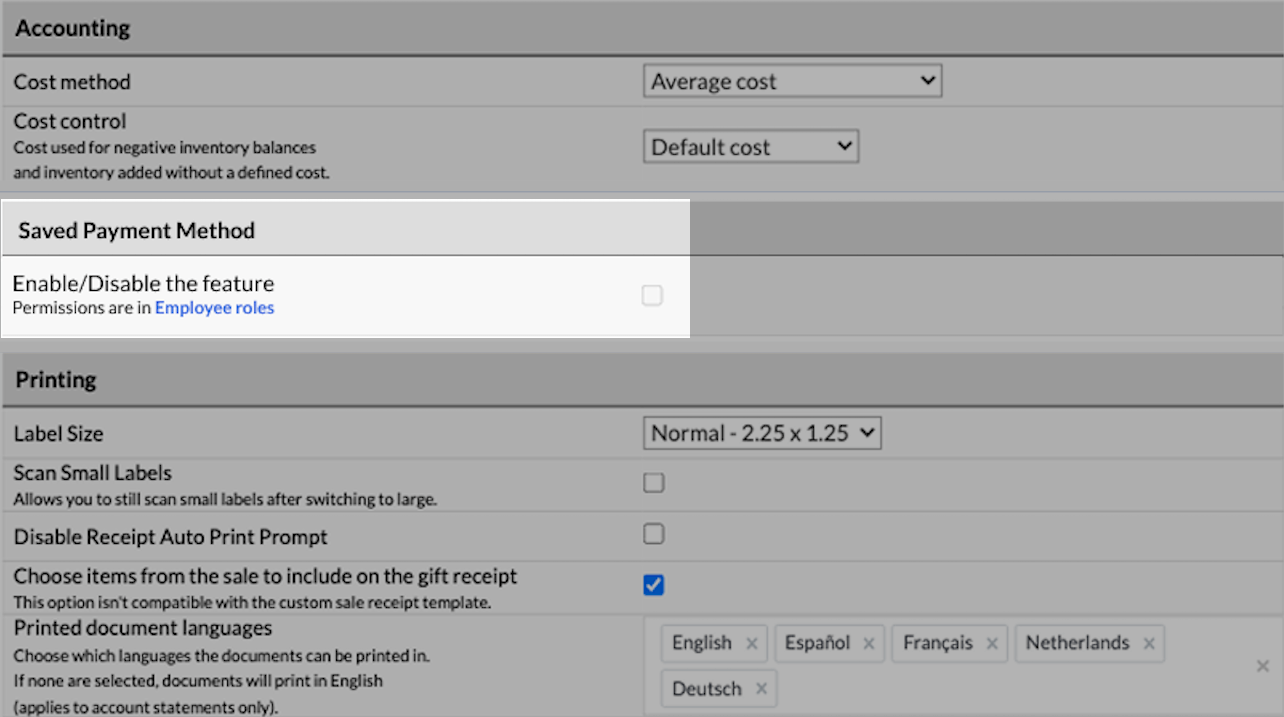Uncheck choose items for gift receipt
Viewport: 1284px width, 717px height.
(x=653, y=585)
